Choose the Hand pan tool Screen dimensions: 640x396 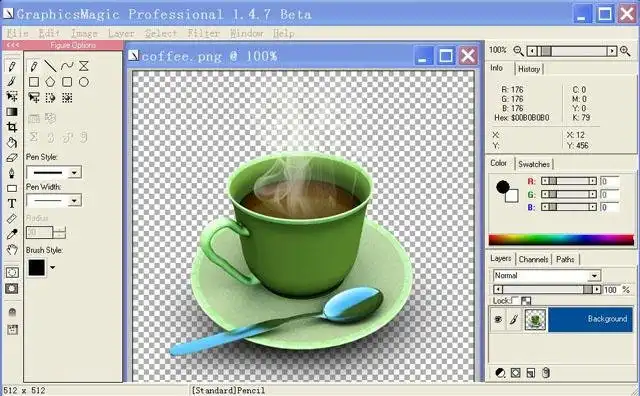click(12, 249)
